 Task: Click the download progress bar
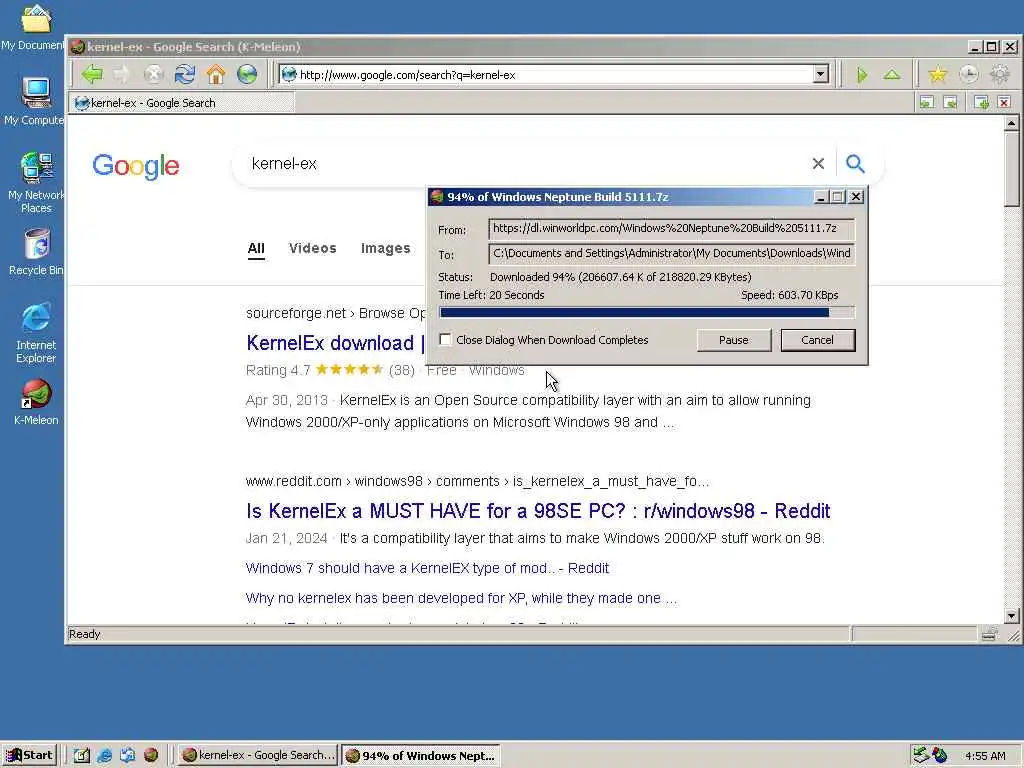click(647, 313)
